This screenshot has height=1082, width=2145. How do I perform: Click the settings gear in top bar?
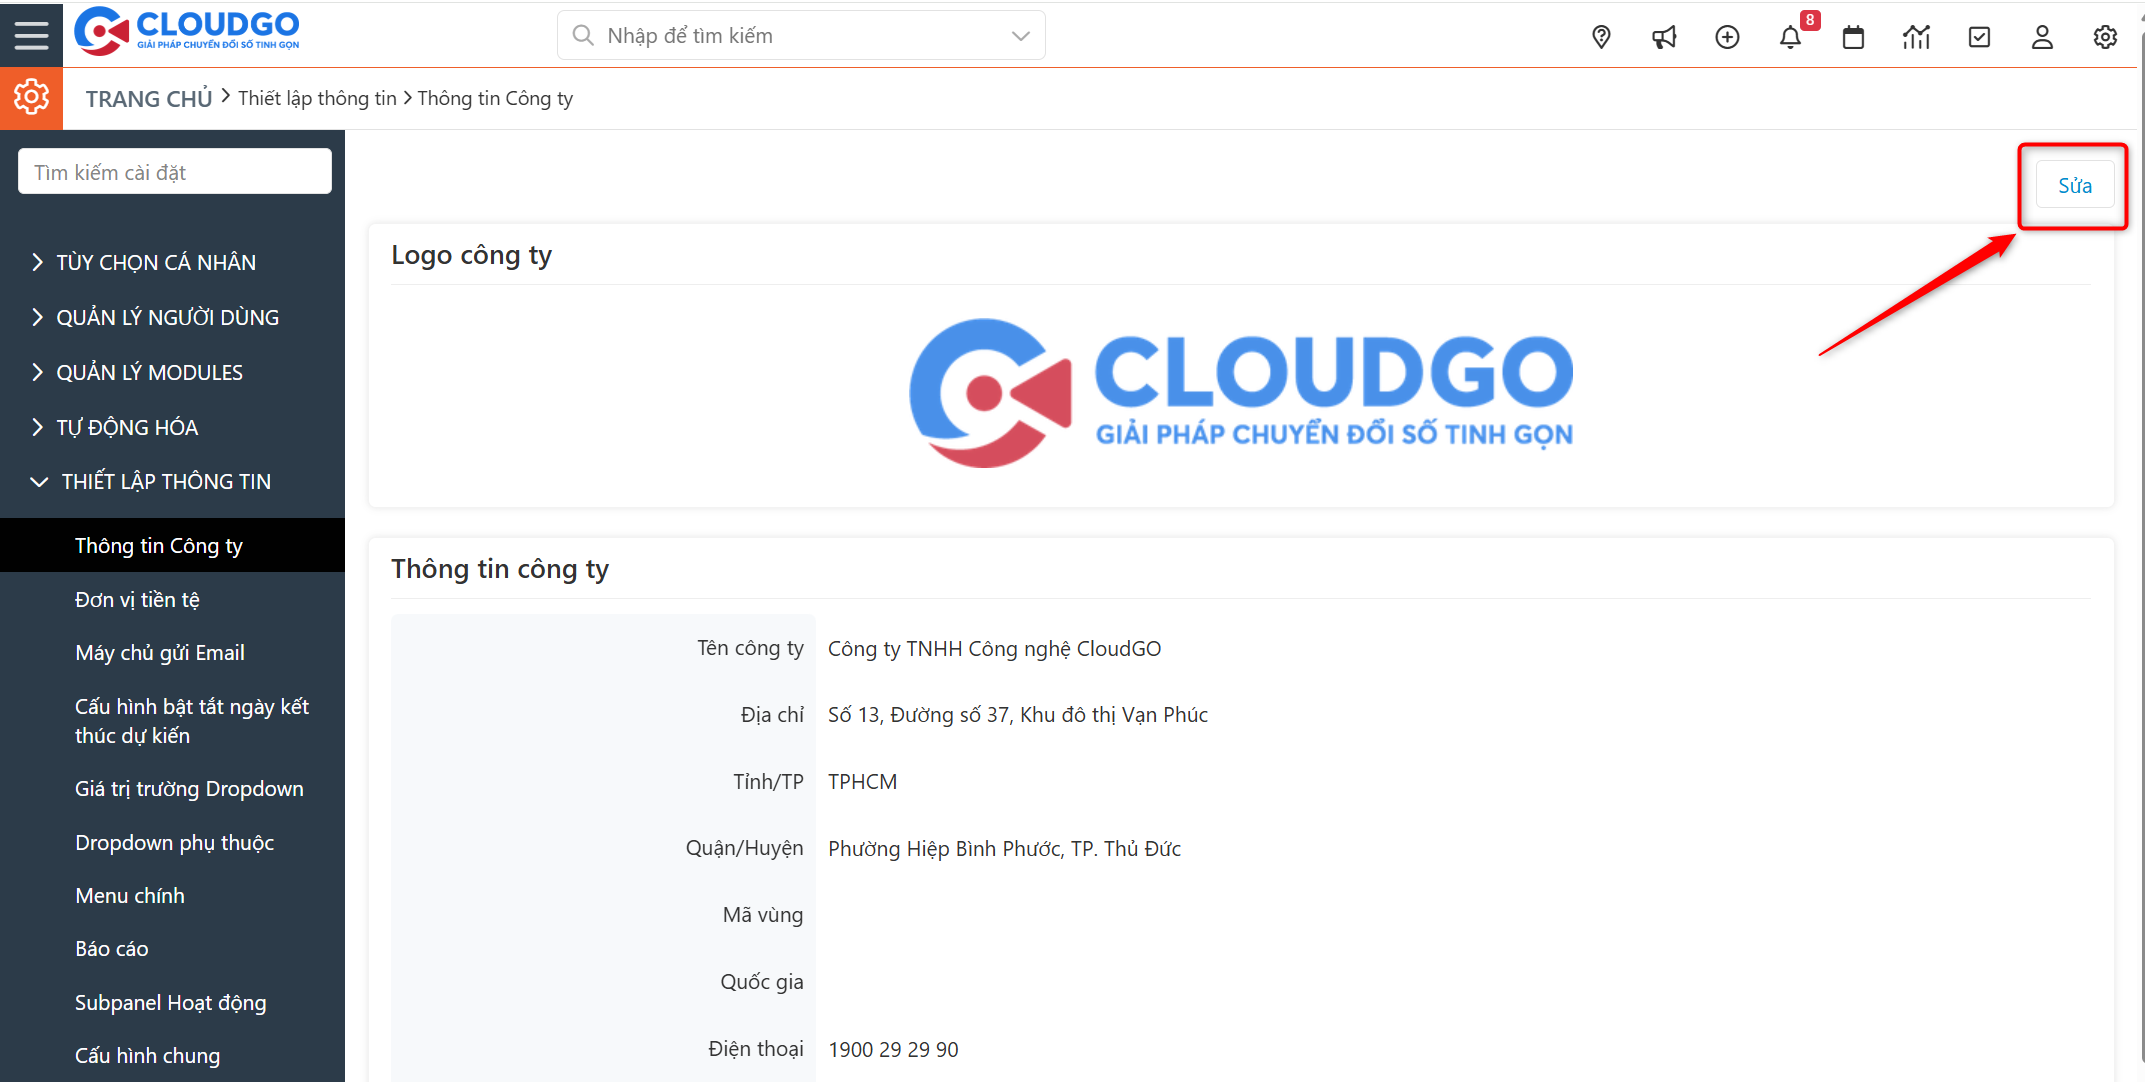[x=2105, y=37]
